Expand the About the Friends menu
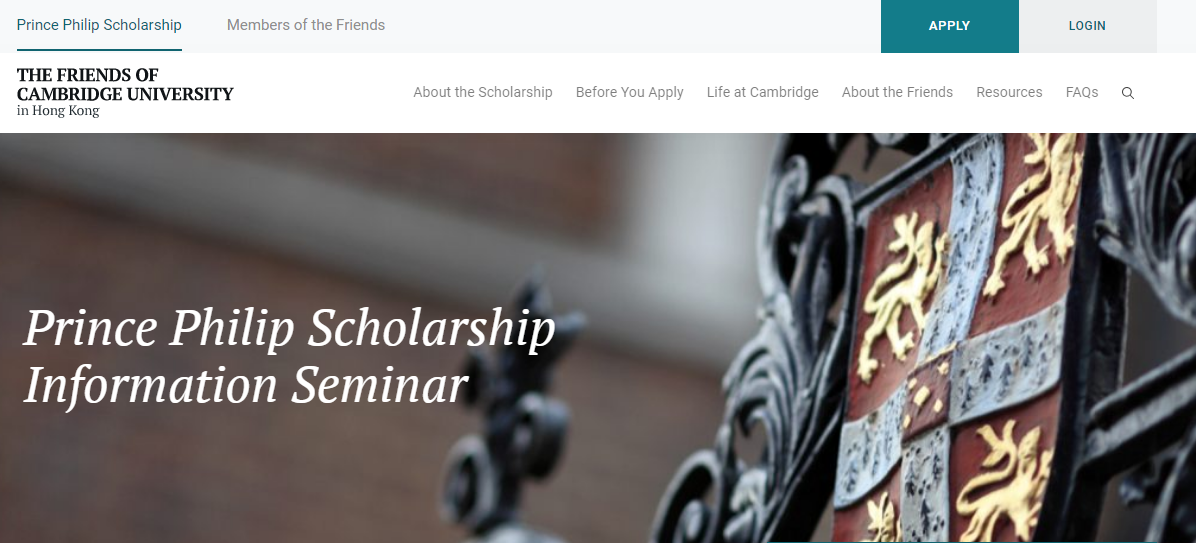This screenshot has height=543, width=1196. (x=897, y=92)
